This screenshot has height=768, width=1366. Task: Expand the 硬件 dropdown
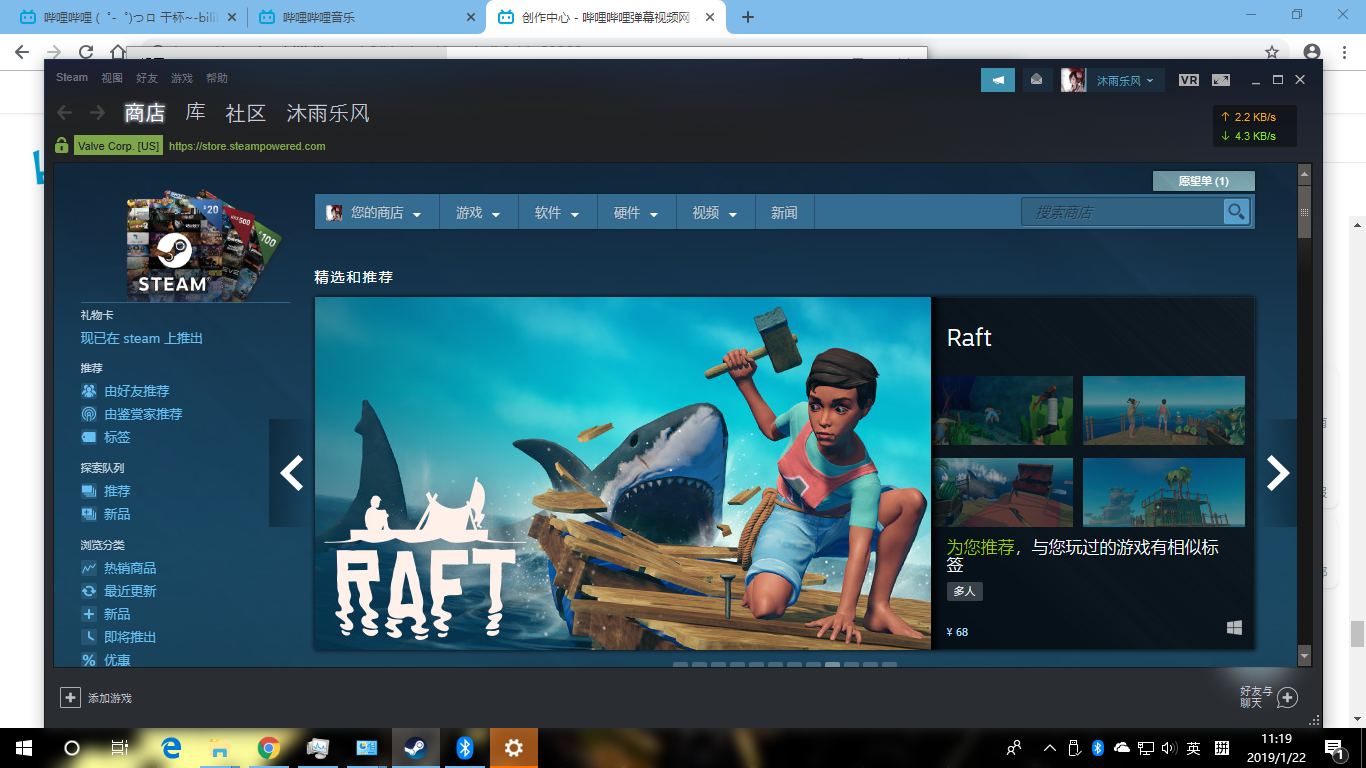tap(637, 213)
